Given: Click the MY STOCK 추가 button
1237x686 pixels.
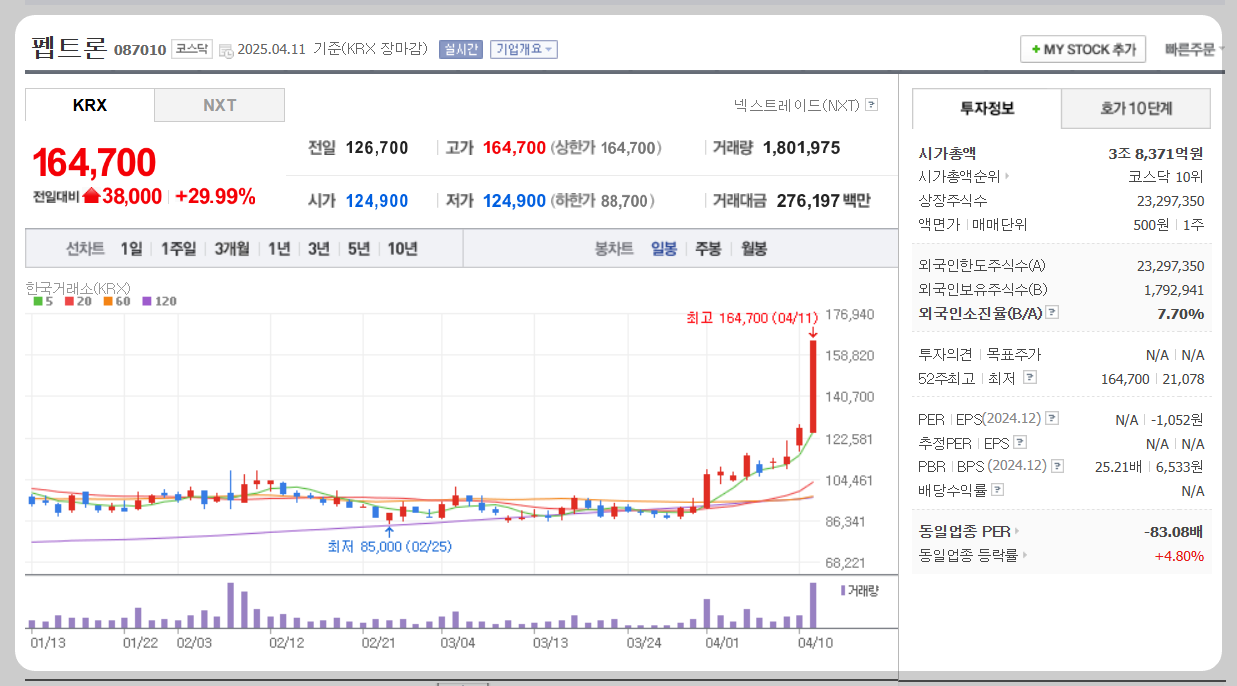Looking at the screenshot, I should [x=1083, y=48].
